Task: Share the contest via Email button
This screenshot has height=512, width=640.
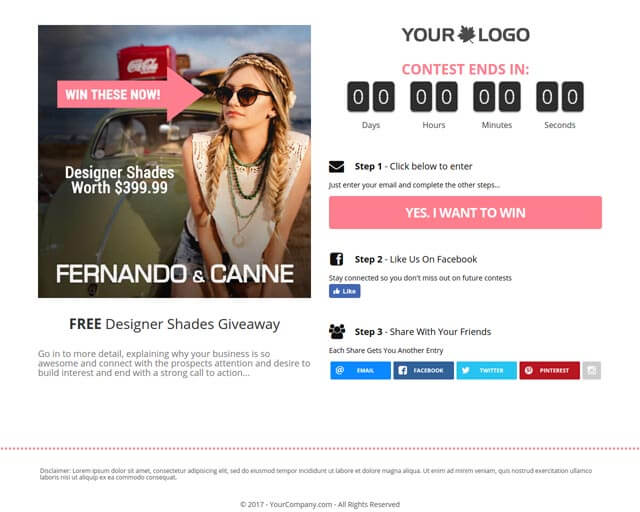Action: click(360, 370)
